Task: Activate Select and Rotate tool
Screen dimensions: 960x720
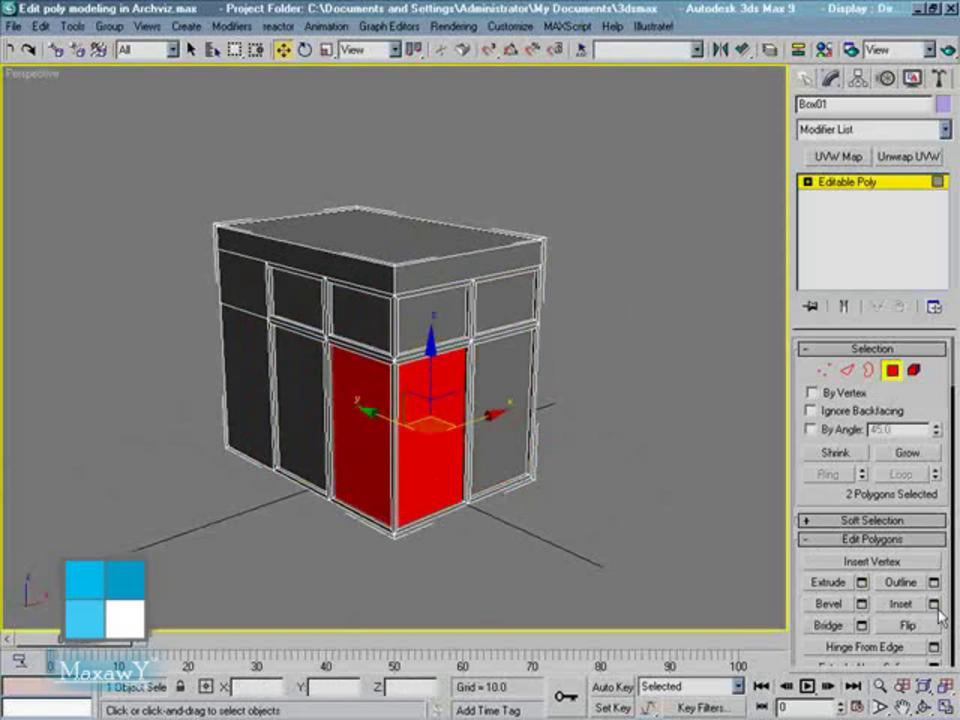Action: pos(304,50)
